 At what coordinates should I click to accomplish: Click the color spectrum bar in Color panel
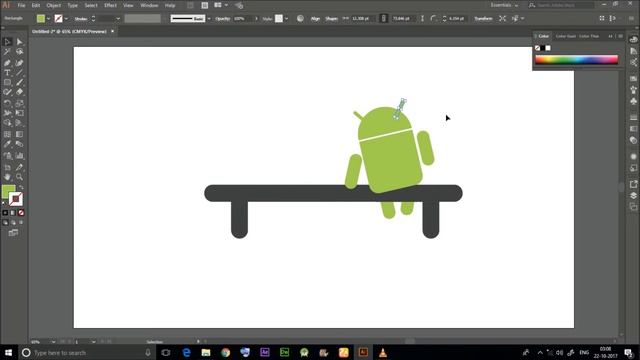click(x=576, y=60)
